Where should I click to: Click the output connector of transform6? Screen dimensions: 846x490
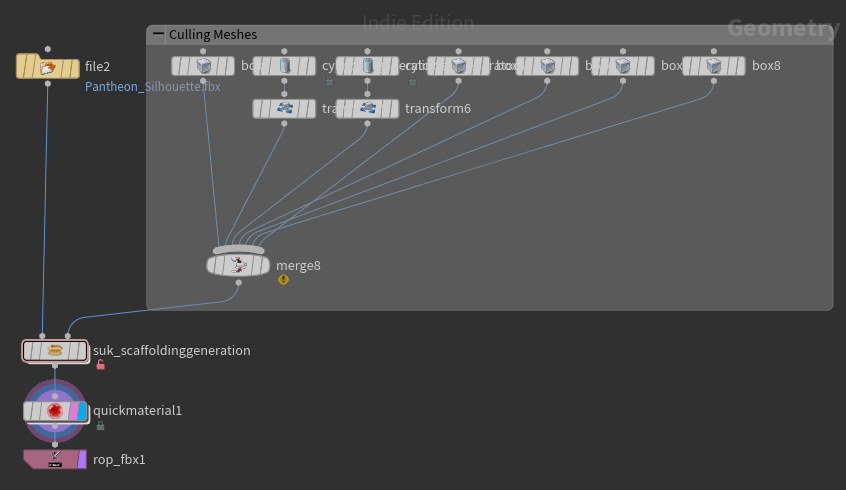367,124
